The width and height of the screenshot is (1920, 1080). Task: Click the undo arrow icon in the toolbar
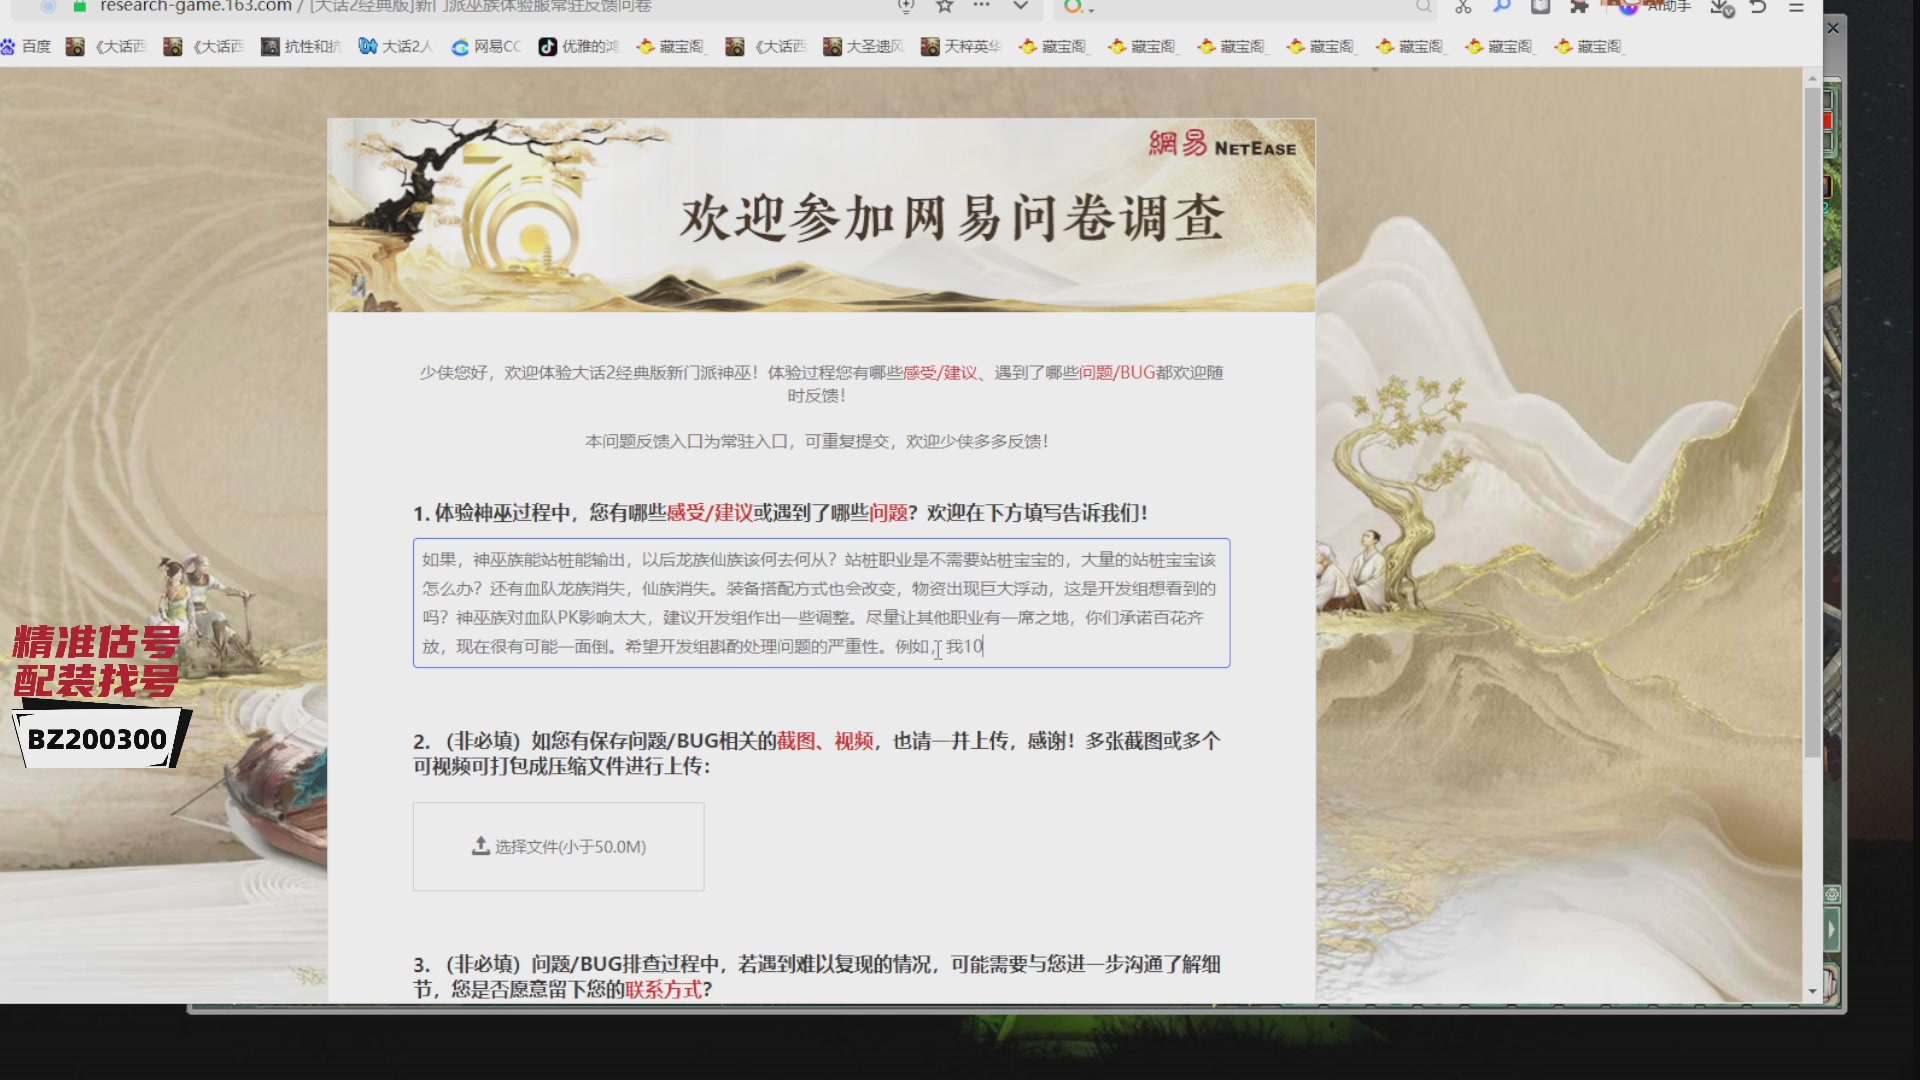coord(1758,8)
